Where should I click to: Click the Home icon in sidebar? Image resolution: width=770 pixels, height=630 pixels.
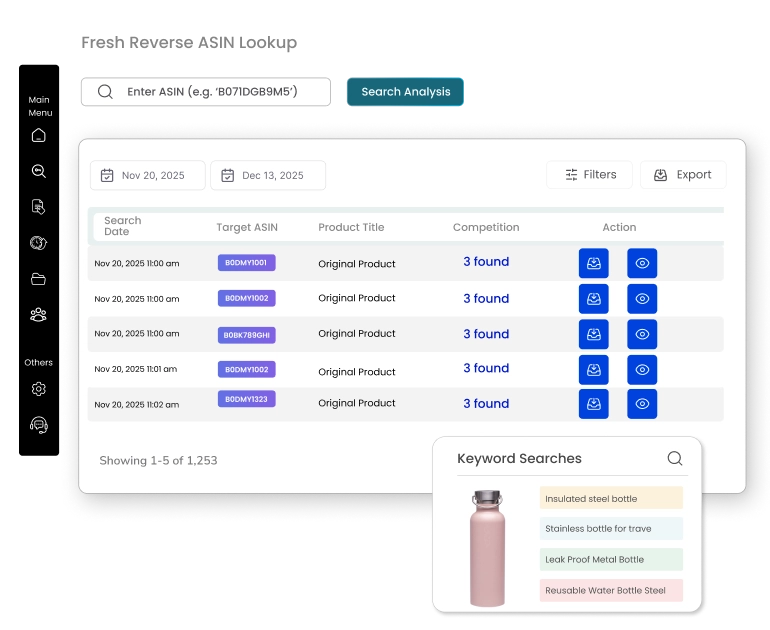pos(39,135)
